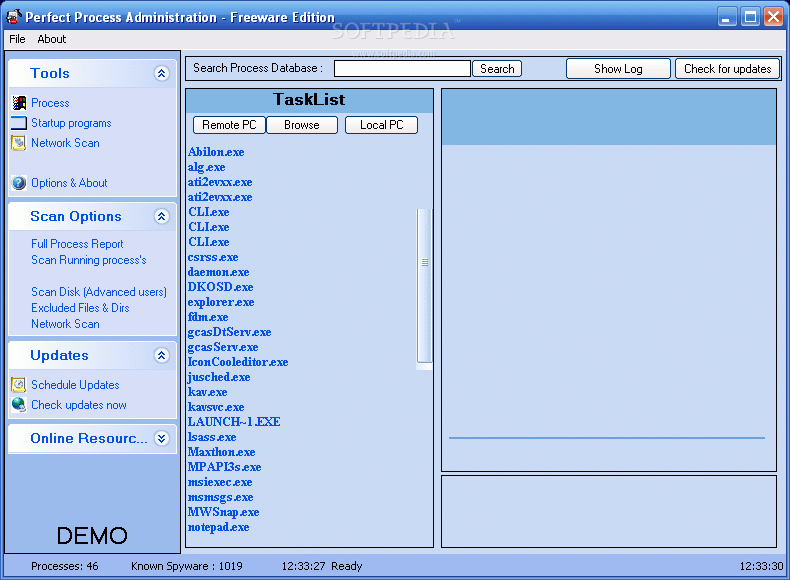The image size is (790, 580).
Task: Click the Remote PC button
Action: pos(229,125)
